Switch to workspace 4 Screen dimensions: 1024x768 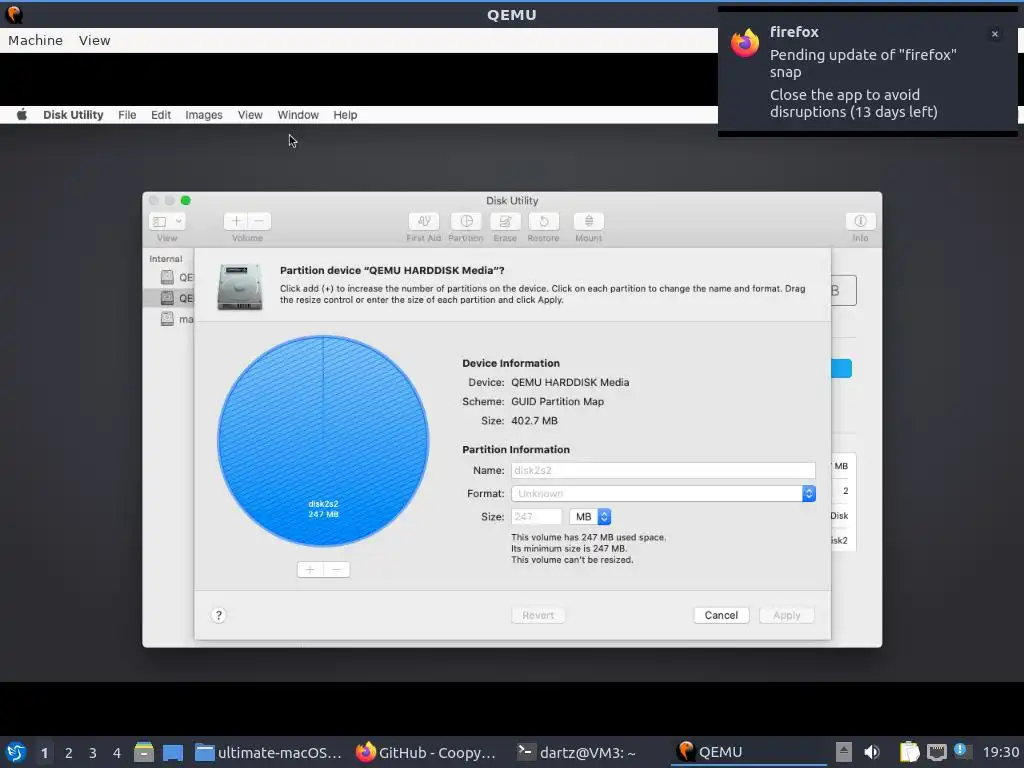(117, 753)
